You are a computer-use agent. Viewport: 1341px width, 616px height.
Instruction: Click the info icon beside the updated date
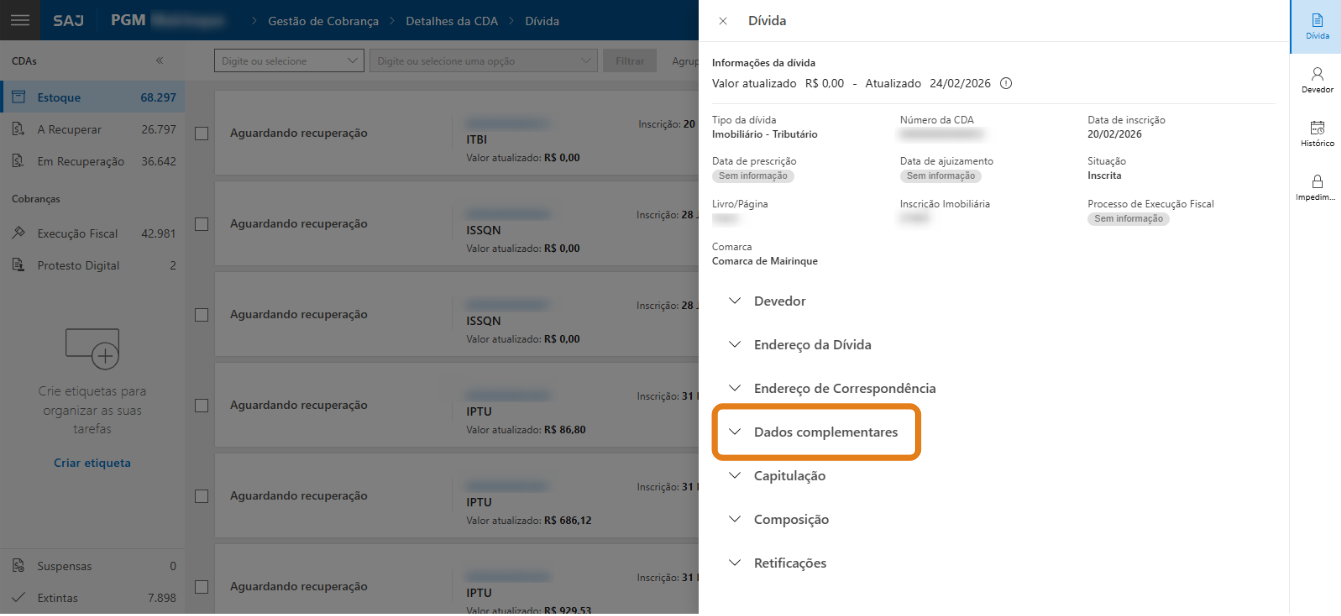[x=1006, y=83]
